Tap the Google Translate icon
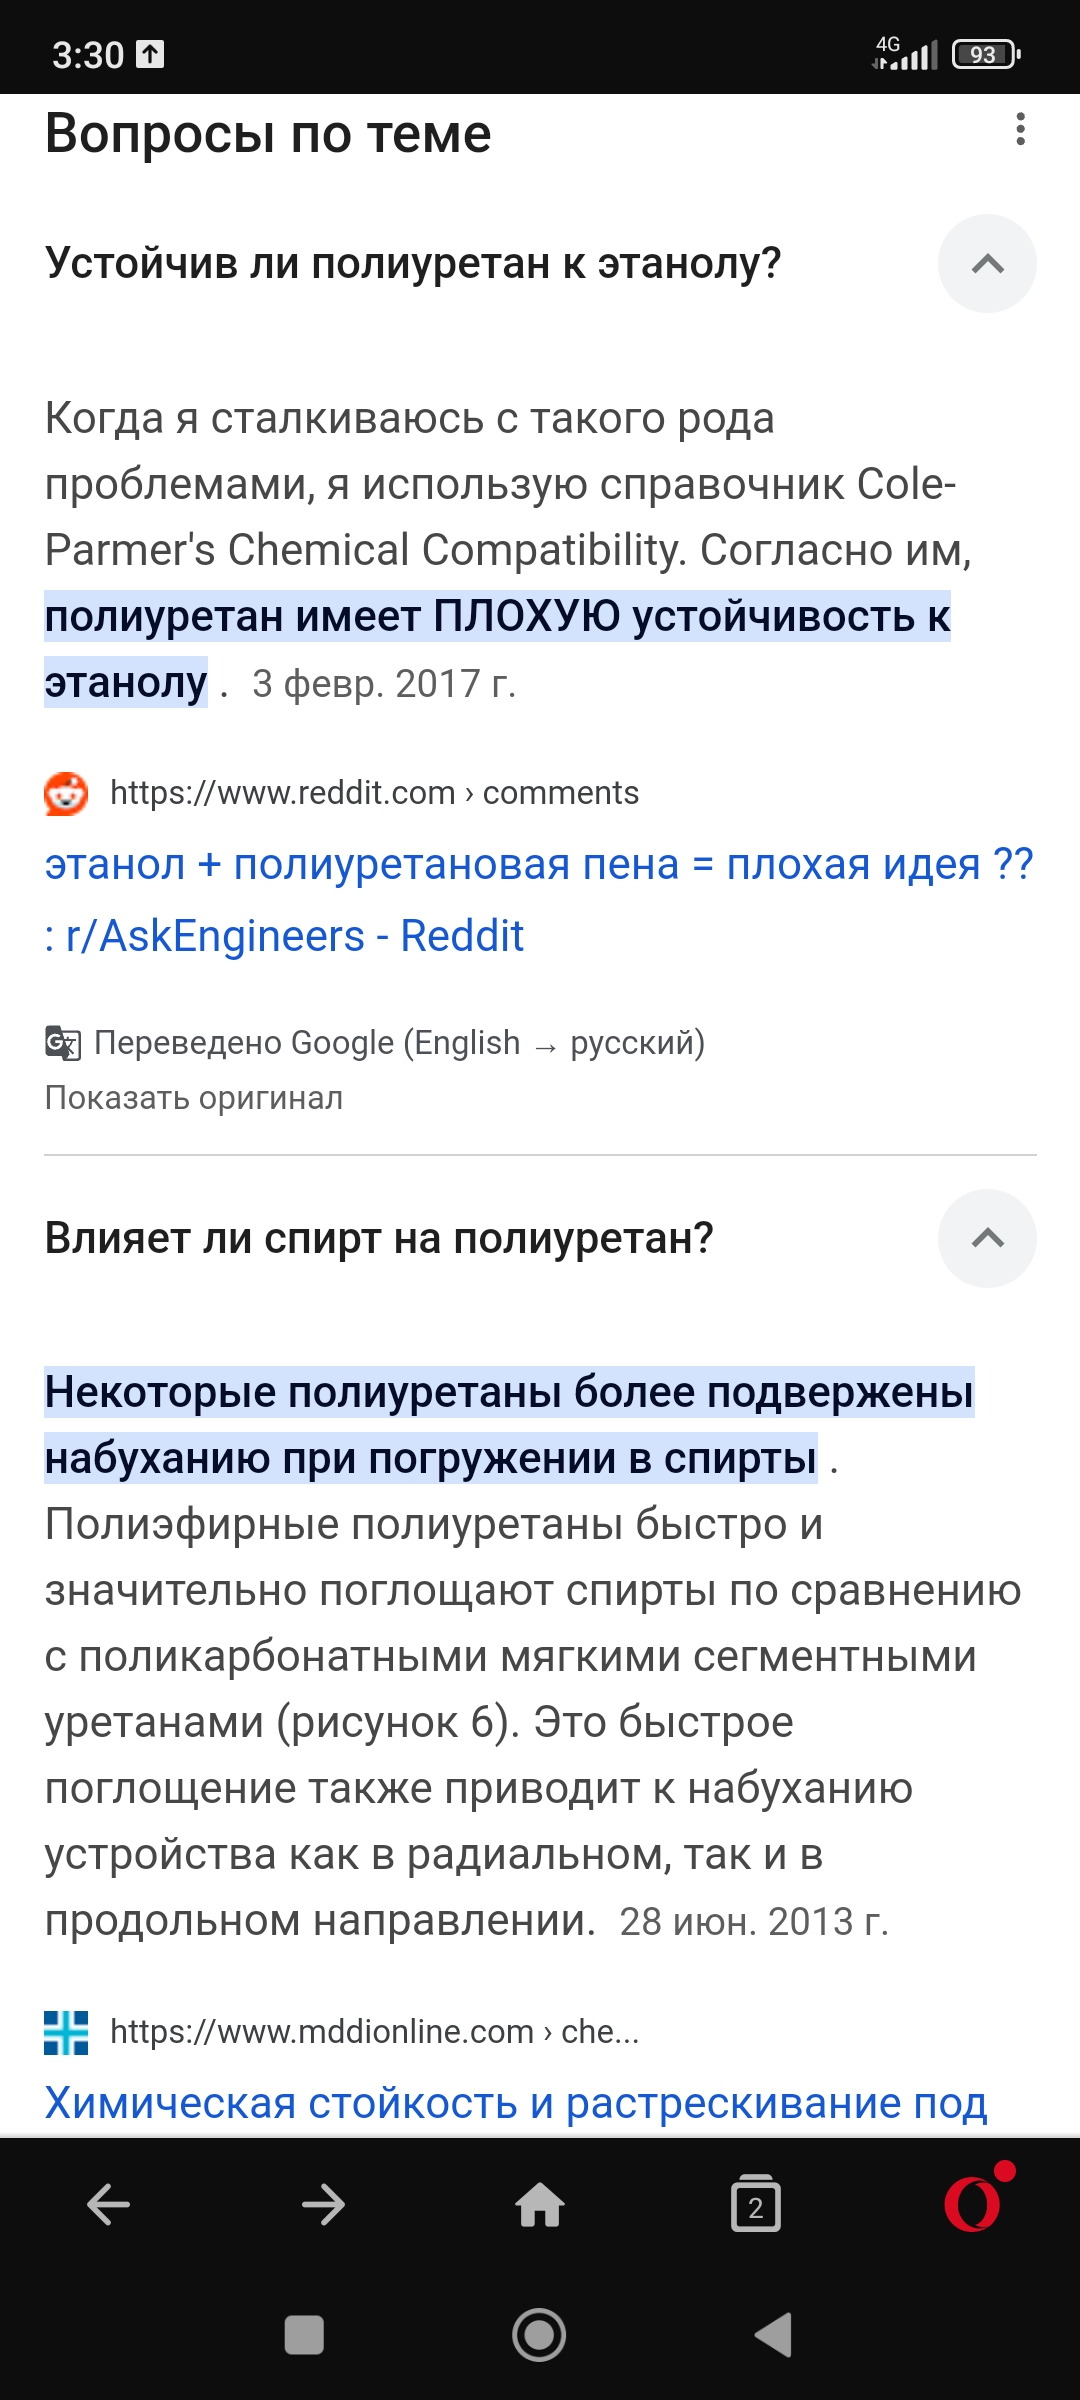1080x2400 pixels. point(63,1043)
